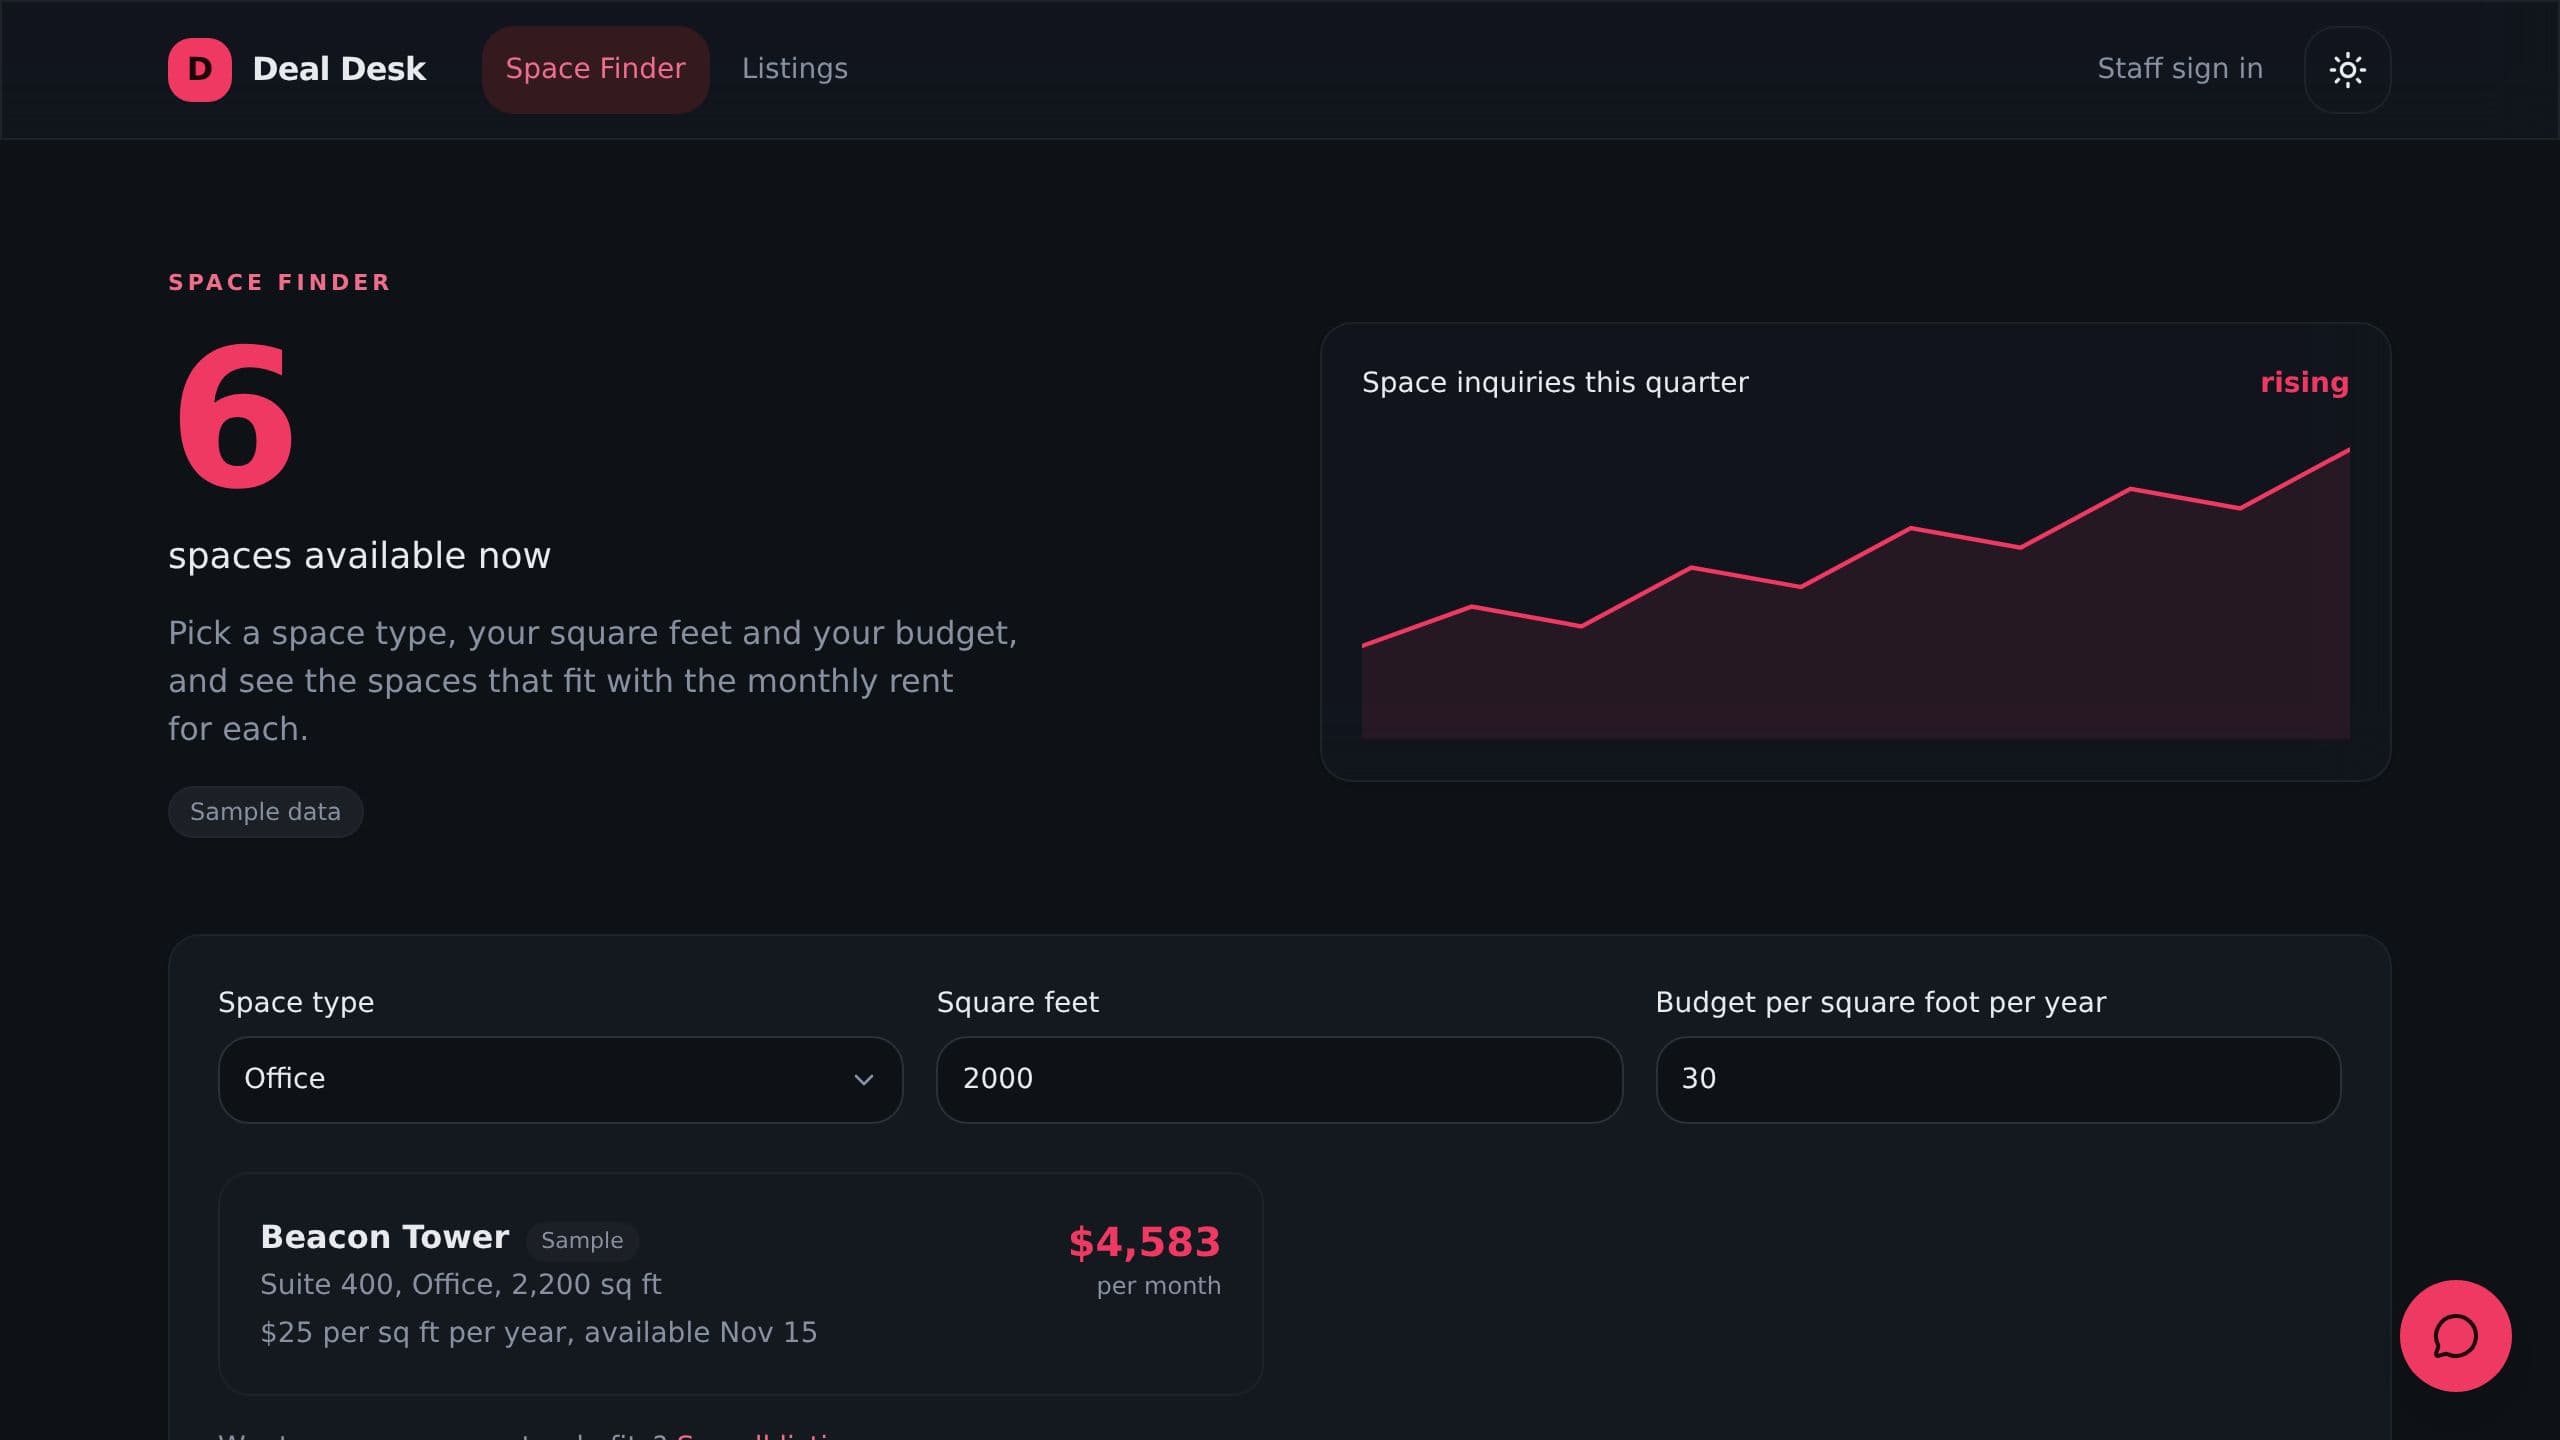Click the Sample data badge
2560x1440 pixels.
point(265,812)
